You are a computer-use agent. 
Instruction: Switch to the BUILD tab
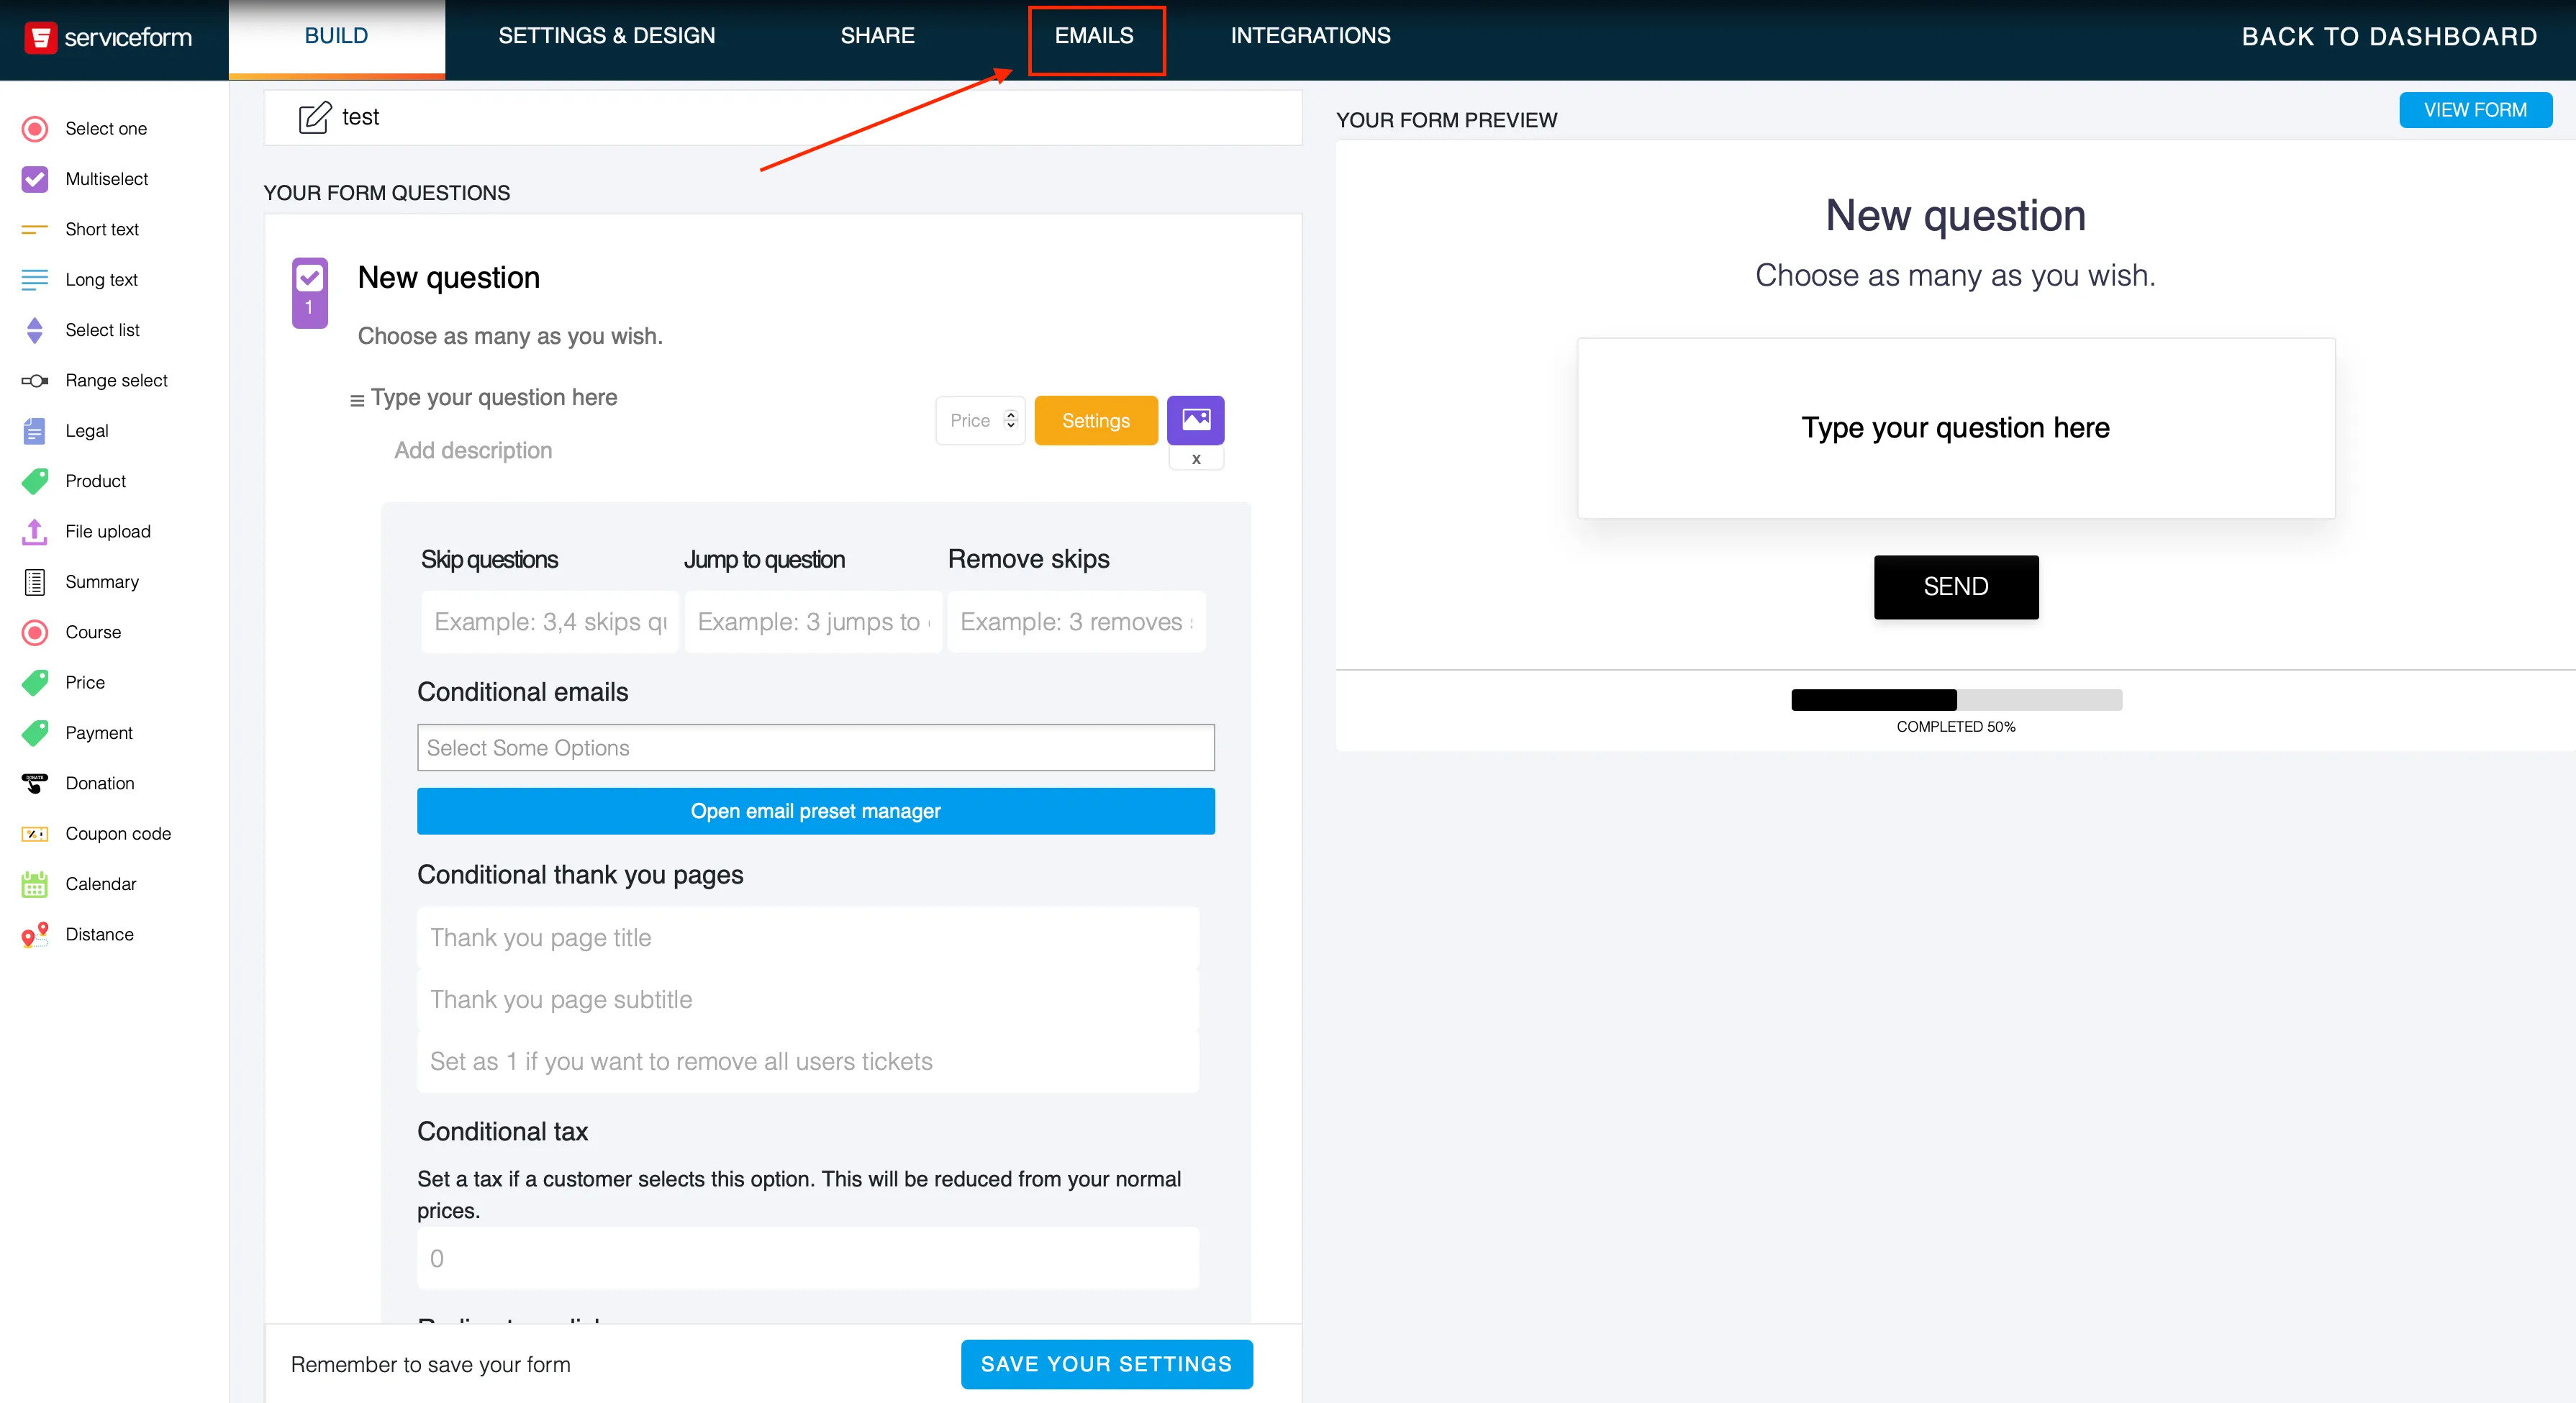click(336, 36)
